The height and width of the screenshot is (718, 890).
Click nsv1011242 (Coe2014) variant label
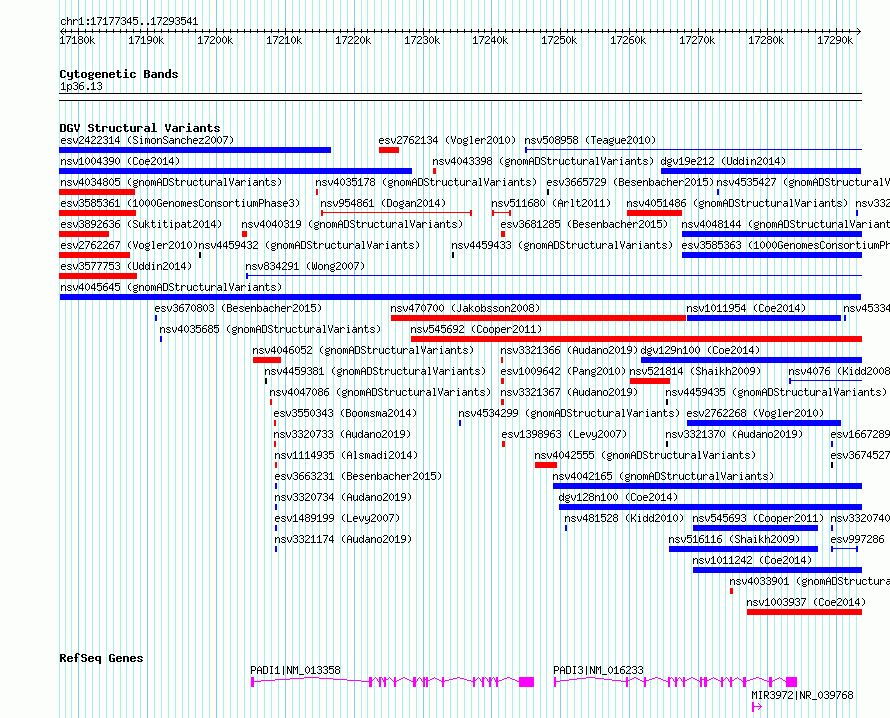(752, 560)
